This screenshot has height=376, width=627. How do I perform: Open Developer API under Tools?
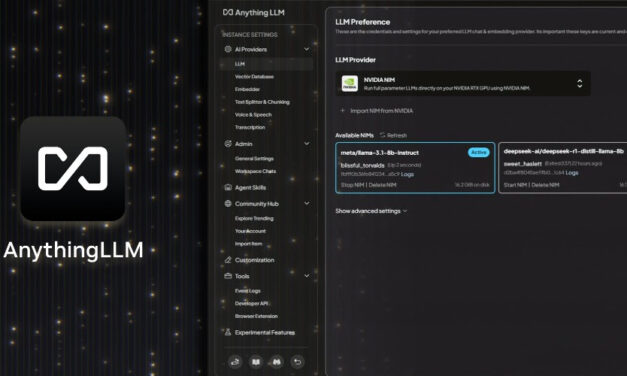[252, 304]
